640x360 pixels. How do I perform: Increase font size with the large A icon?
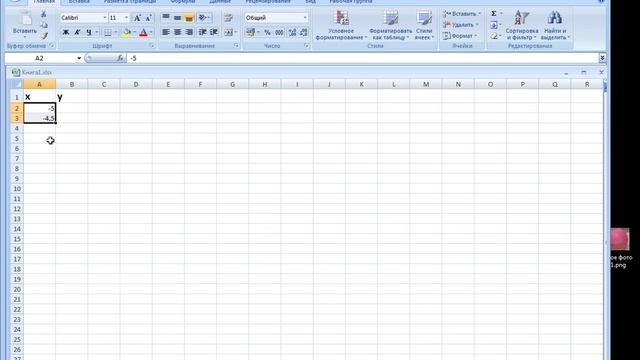coord(138,18)
